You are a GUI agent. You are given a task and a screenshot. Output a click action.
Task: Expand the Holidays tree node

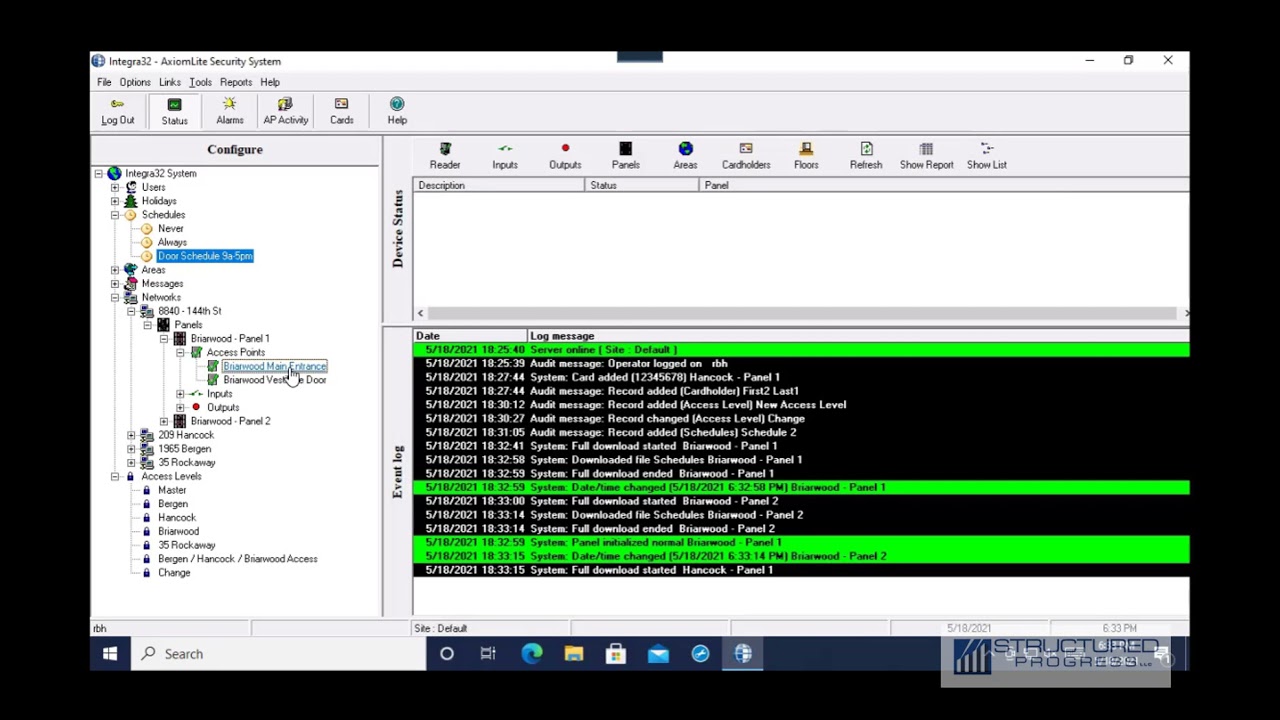pyautogui.click(x=115, y=201)
